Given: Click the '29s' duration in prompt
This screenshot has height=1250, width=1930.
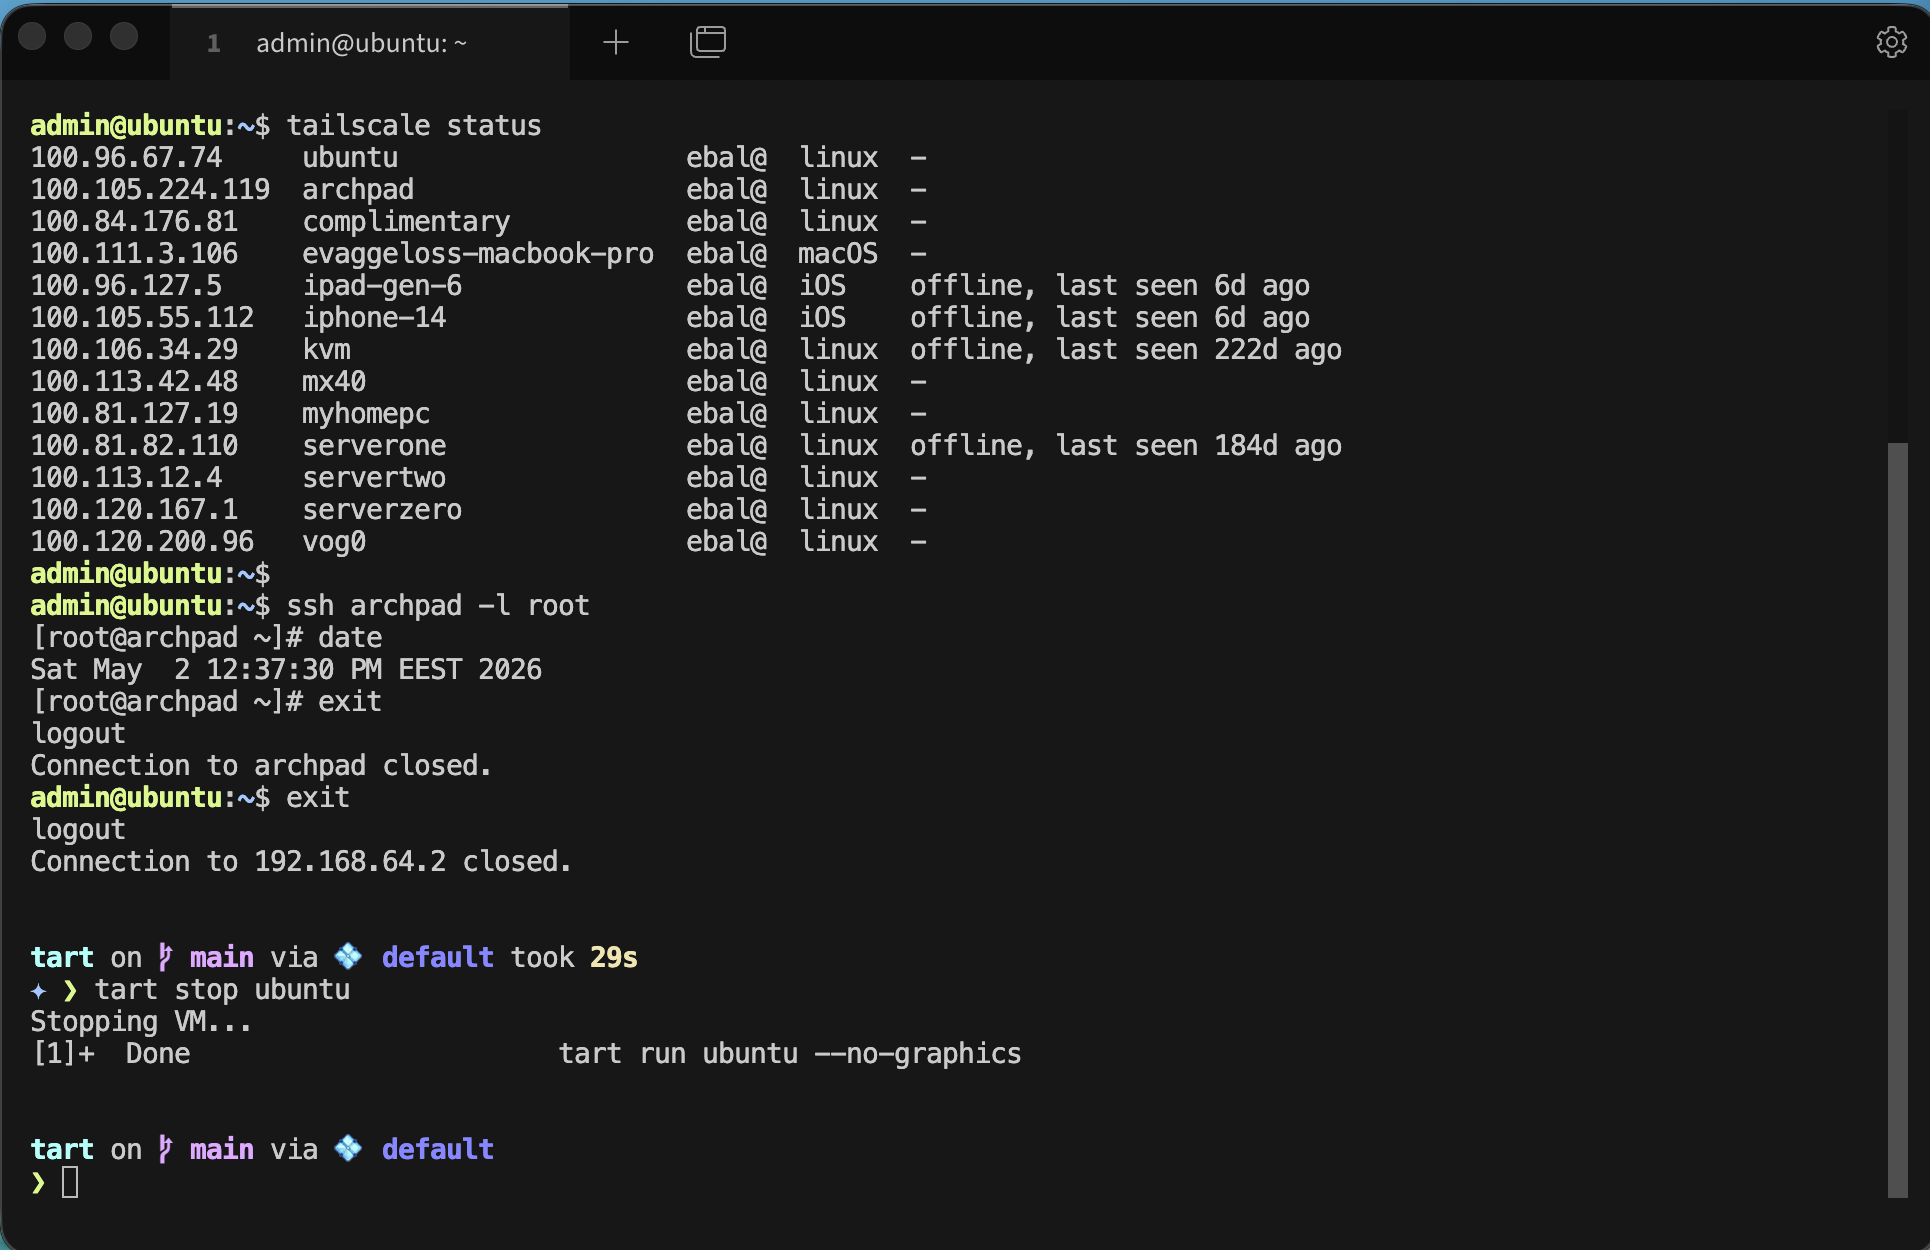Looking at the screenshot, I should [x=614, y=958].
